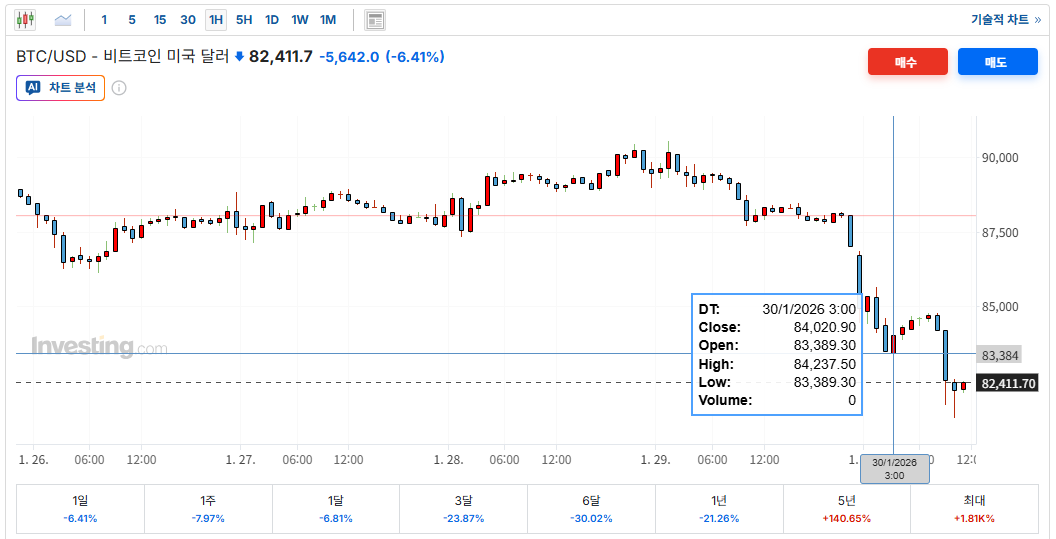
Task: Show the 최대 maximum range
Action: (974, 509)
